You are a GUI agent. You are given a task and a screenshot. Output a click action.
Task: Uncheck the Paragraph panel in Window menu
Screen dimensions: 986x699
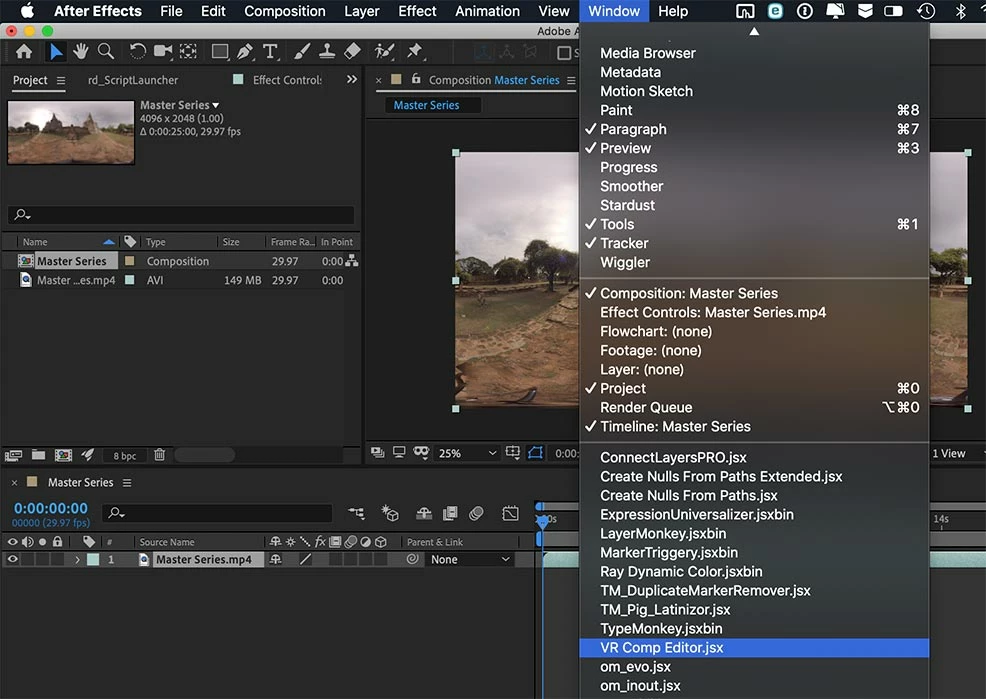click(x=754, y=129)
